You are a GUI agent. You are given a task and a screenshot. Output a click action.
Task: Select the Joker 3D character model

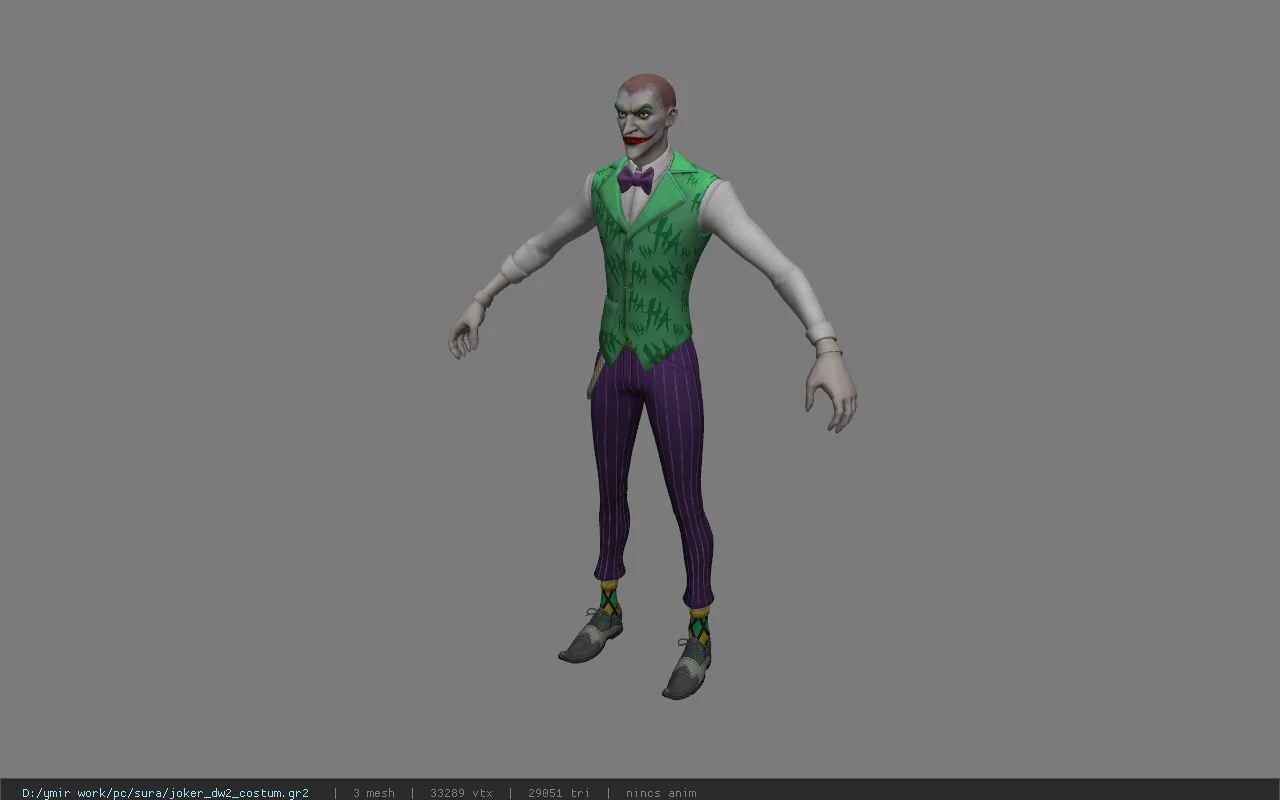(650, 385)
